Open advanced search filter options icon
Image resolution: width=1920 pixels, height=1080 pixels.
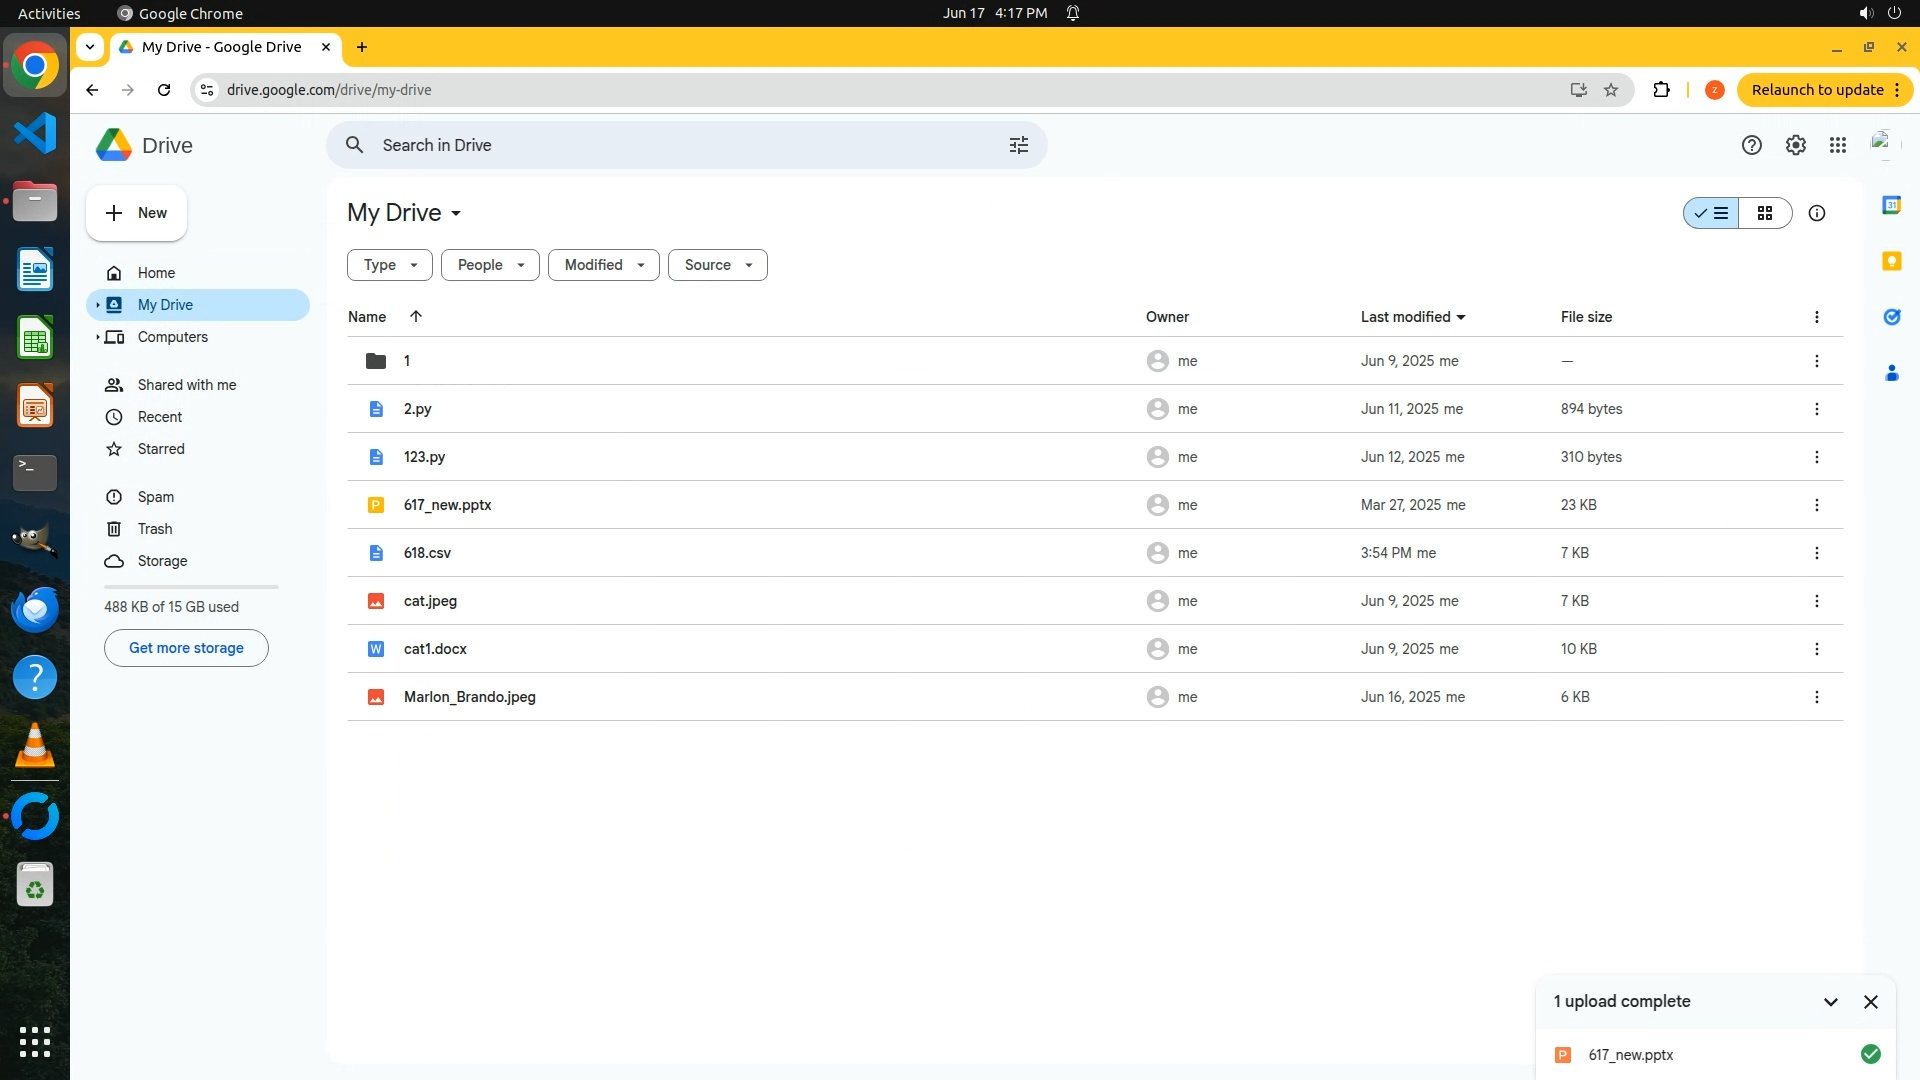[x=1018, y=145]
